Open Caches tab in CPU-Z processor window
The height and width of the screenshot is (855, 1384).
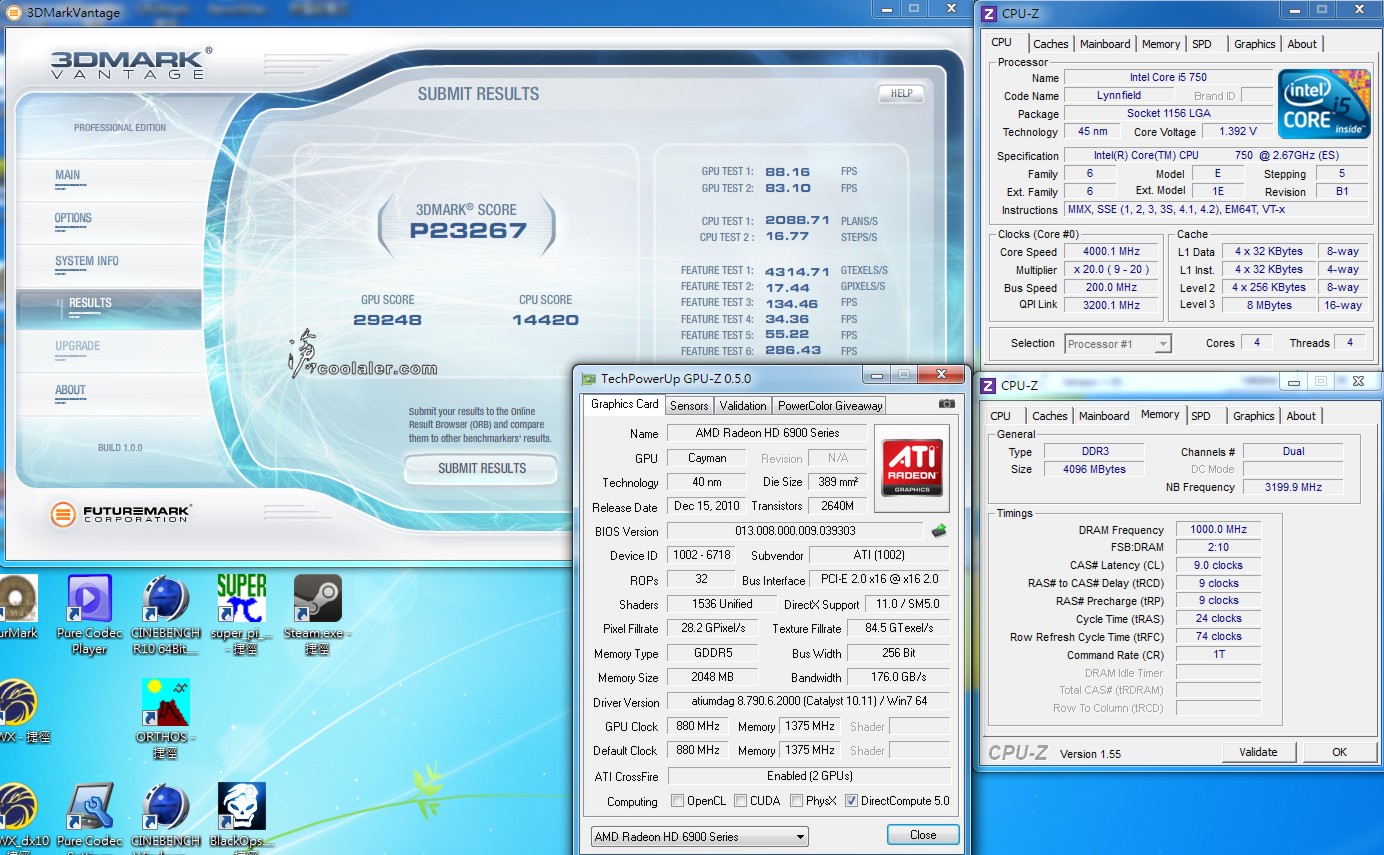pos(1050,43)
